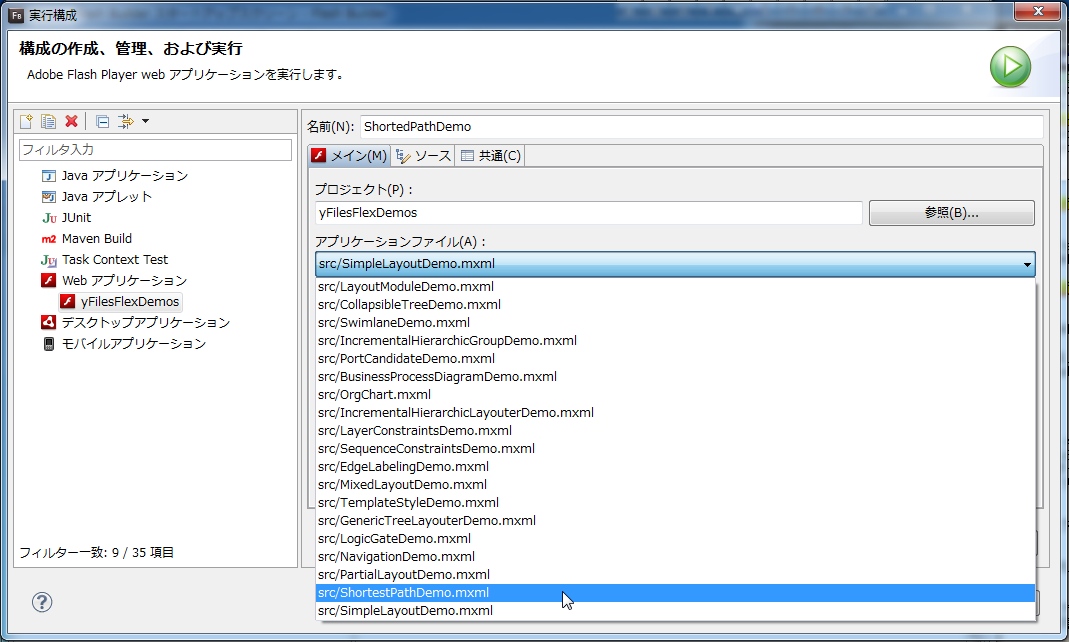Choose src/SwimlaneDemo.mxml from list
This screenshot has width=1069, height=642.
pos(675,323)
